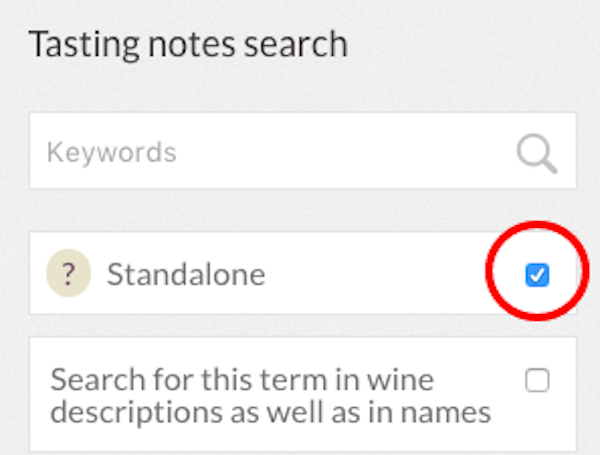Focus the Keywords input field
This screenshot has height=455, width=600.
(270, 152)
